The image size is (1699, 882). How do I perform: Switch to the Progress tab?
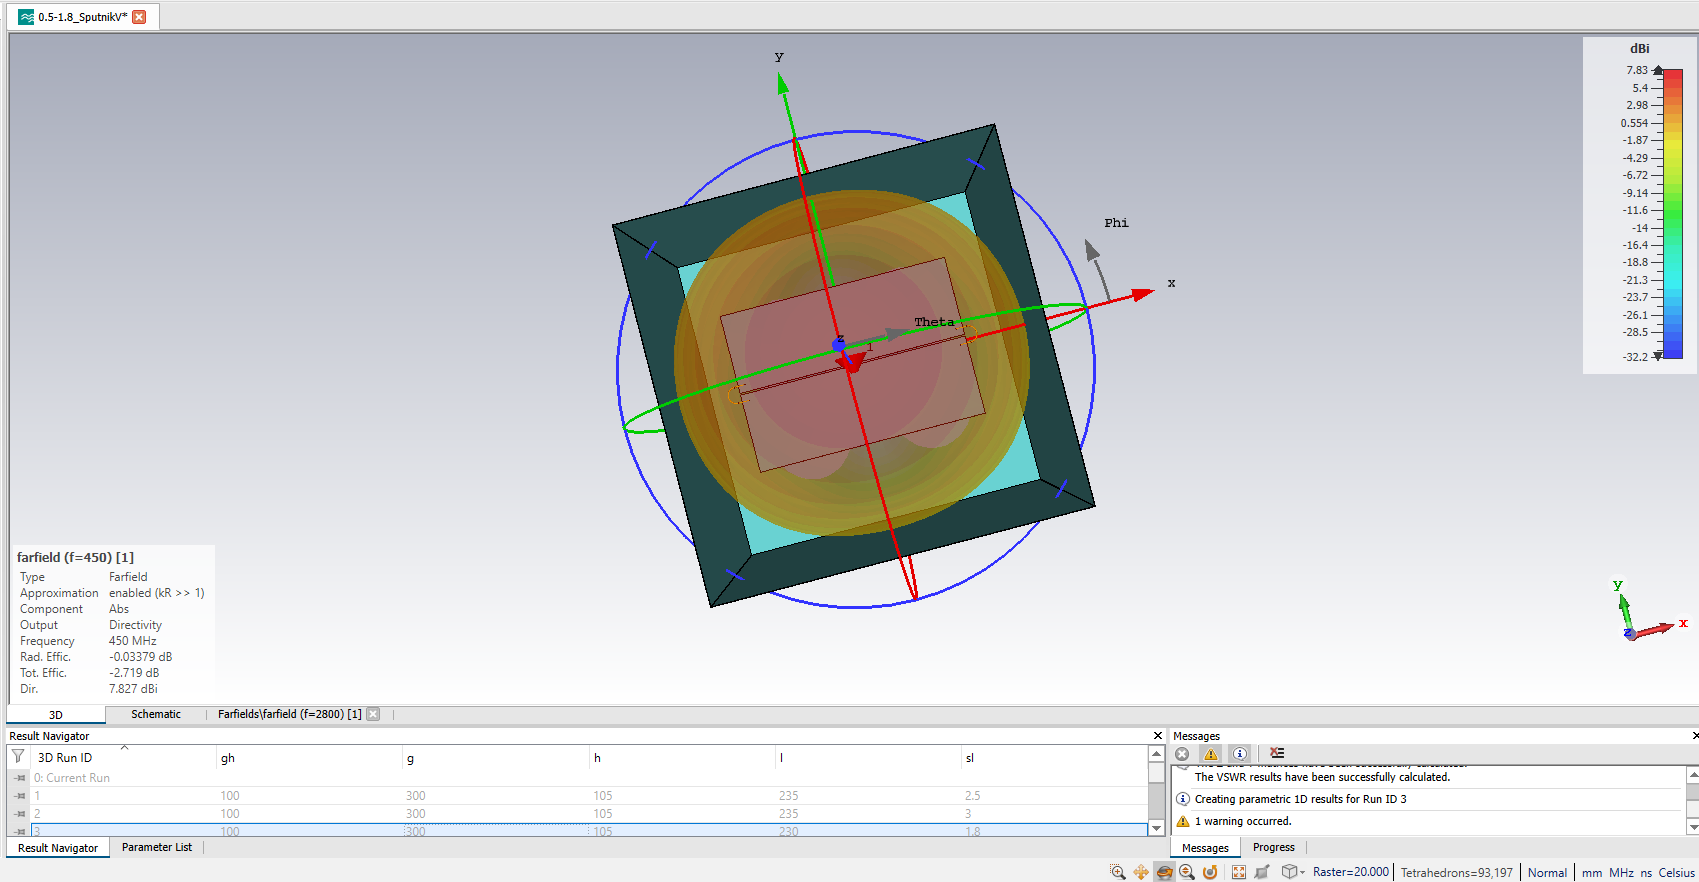point(1273,847)
